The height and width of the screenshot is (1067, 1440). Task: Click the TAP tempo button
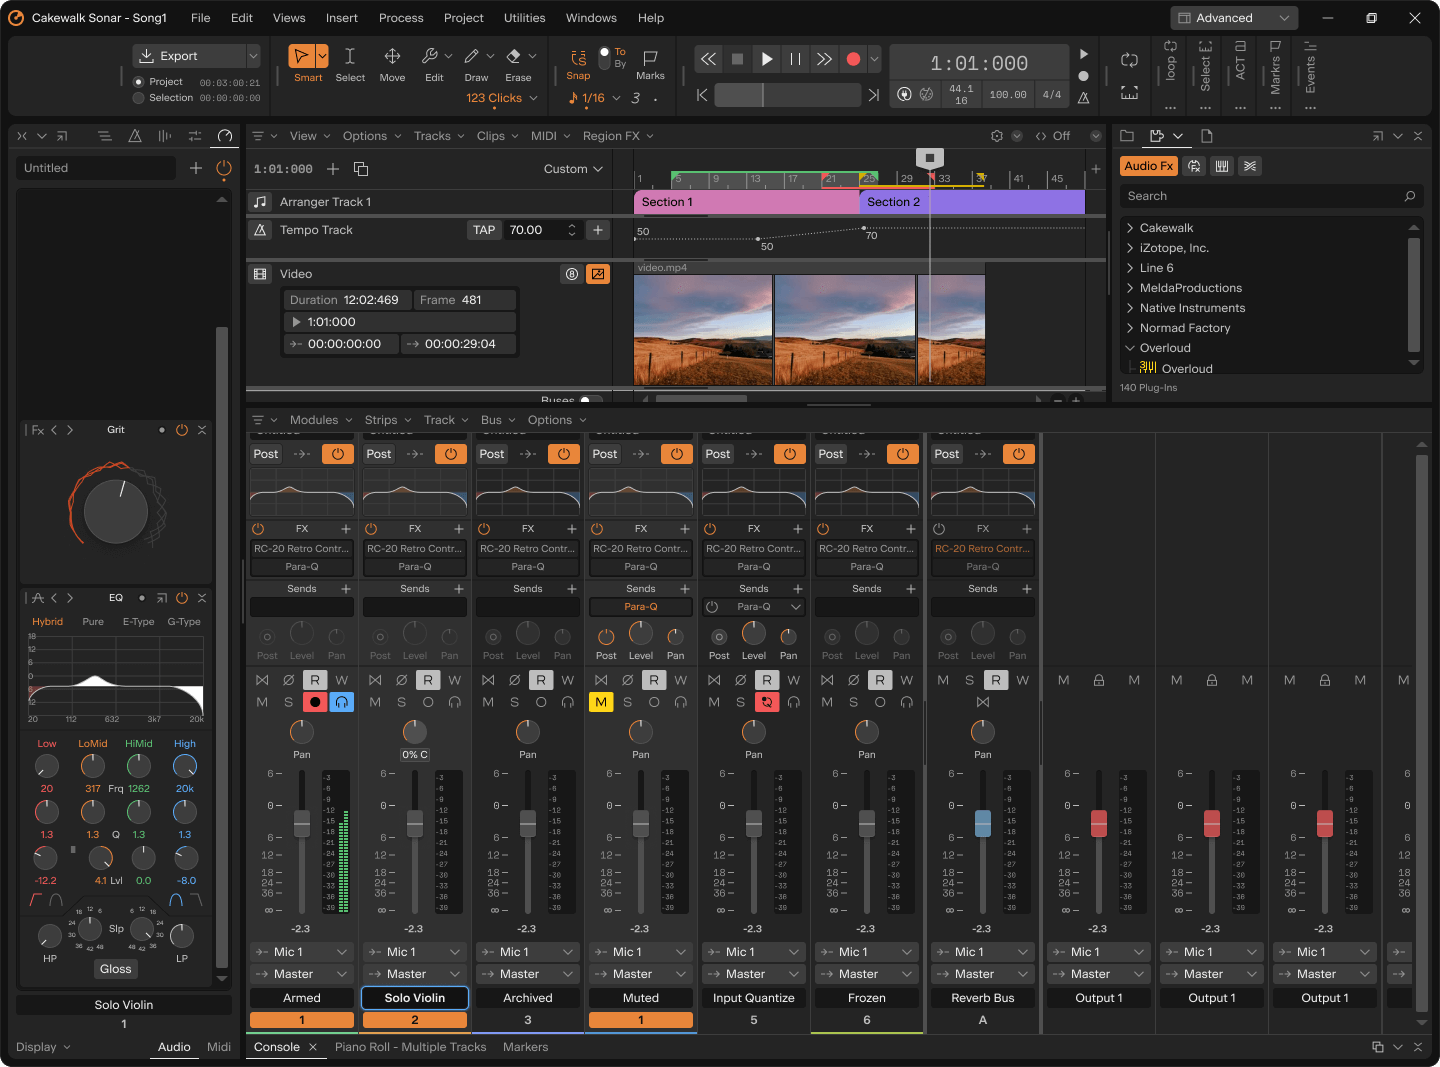[x=484, y=229]
